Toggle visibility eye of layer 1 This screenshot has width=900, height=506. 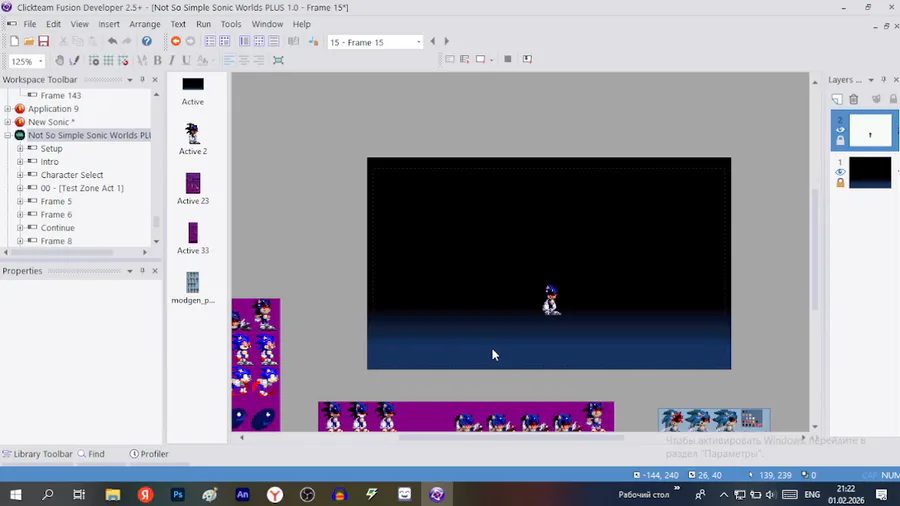(x=840, y=172)
